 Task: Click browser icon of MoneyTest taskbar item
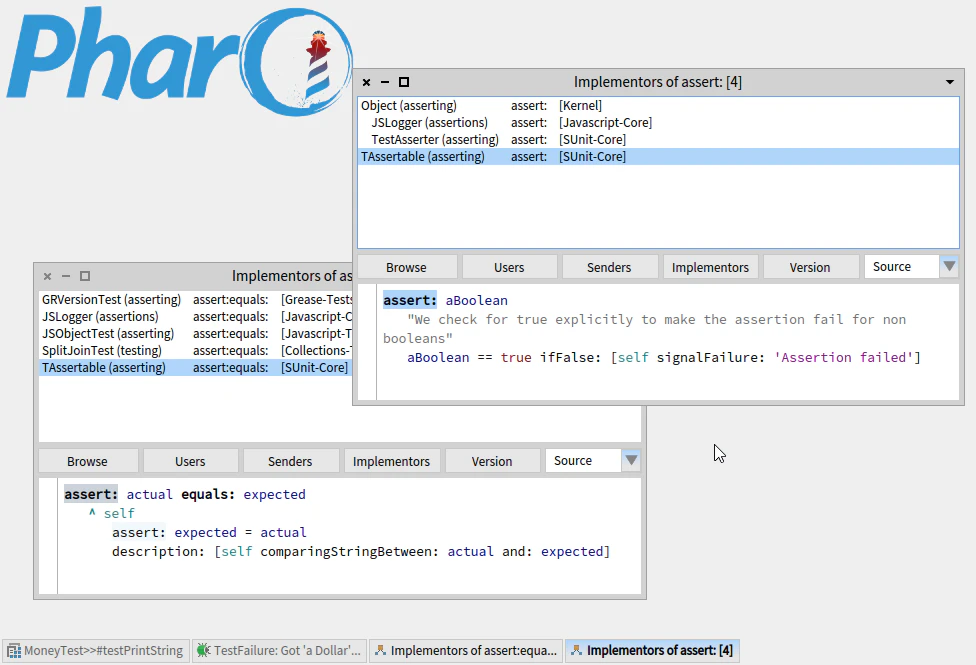click(x=14, y=651)
